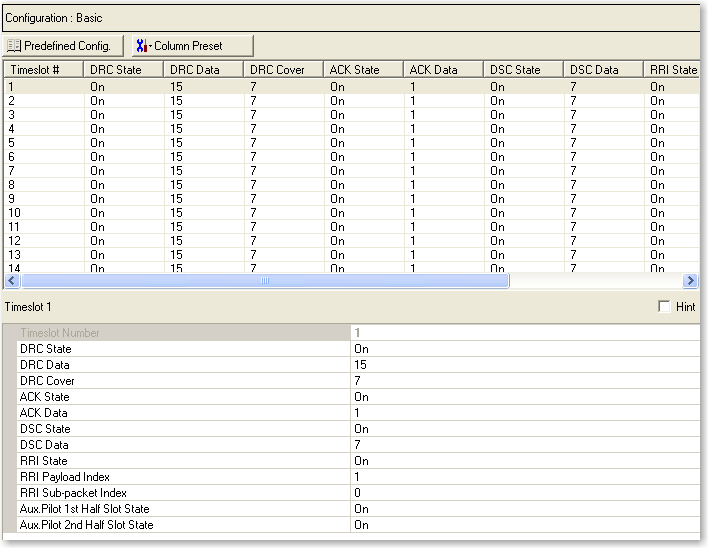Edit the ACK State value field below

click(525, 397)
